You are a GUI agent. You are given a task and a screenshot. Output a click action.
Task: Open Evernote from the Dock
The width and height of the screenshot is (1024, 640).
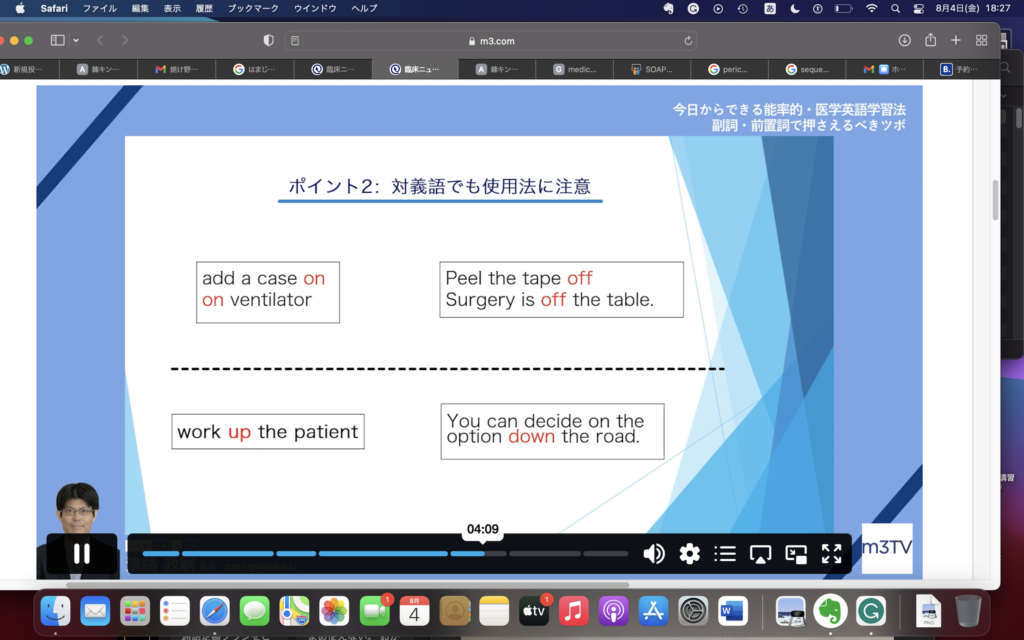coord(830,610)
